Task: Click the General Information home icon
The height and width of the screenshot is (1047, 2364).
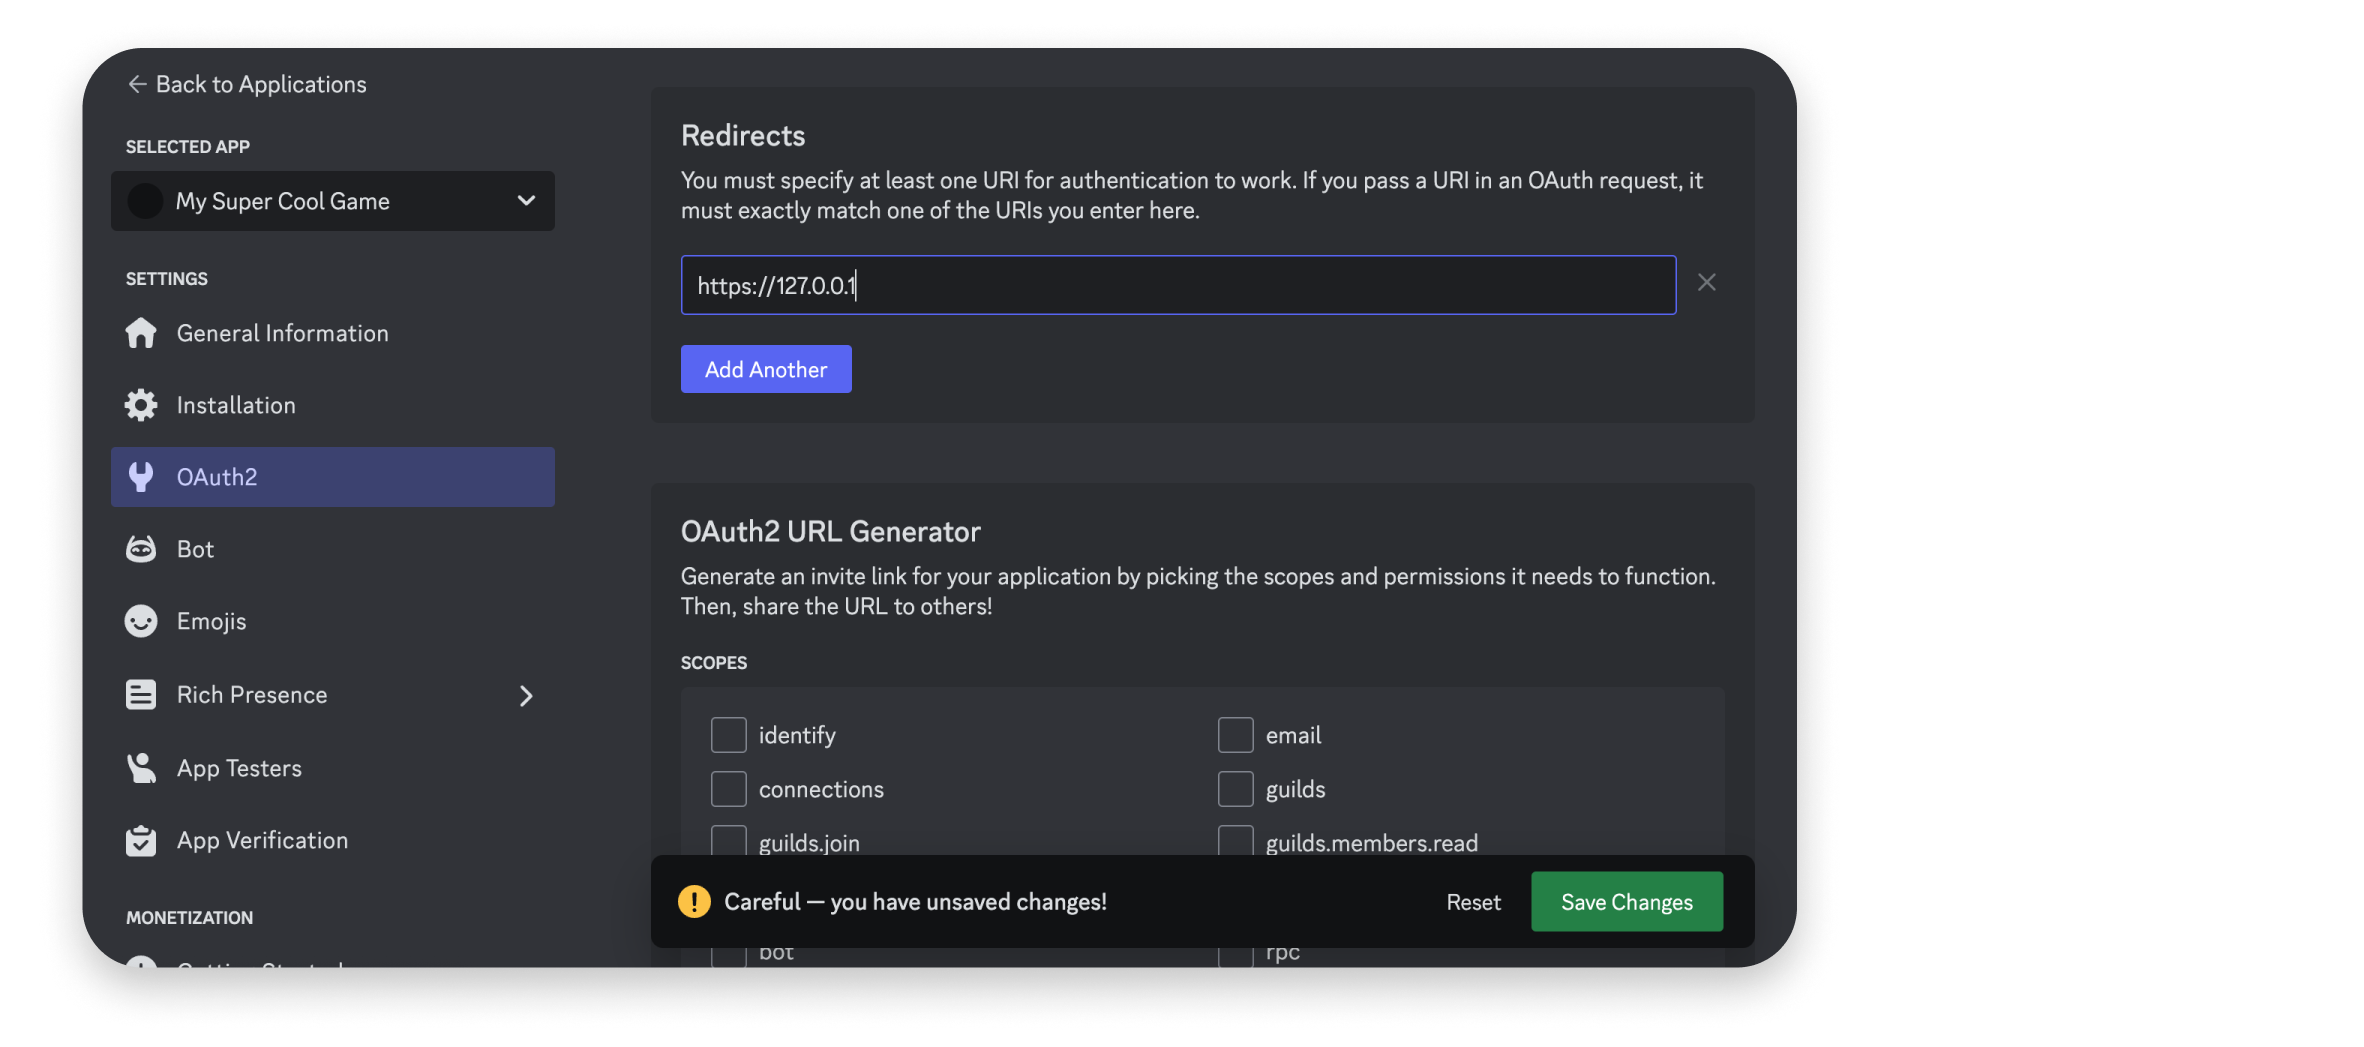Action: coord(141,333)
